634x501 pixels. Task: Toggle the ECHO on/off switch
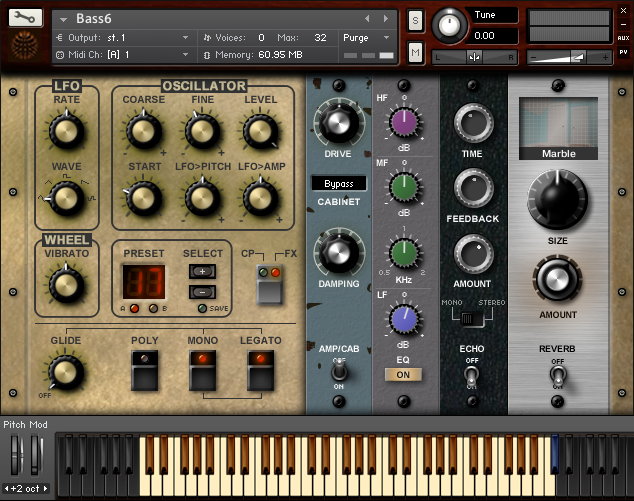[x=471, y=375]
